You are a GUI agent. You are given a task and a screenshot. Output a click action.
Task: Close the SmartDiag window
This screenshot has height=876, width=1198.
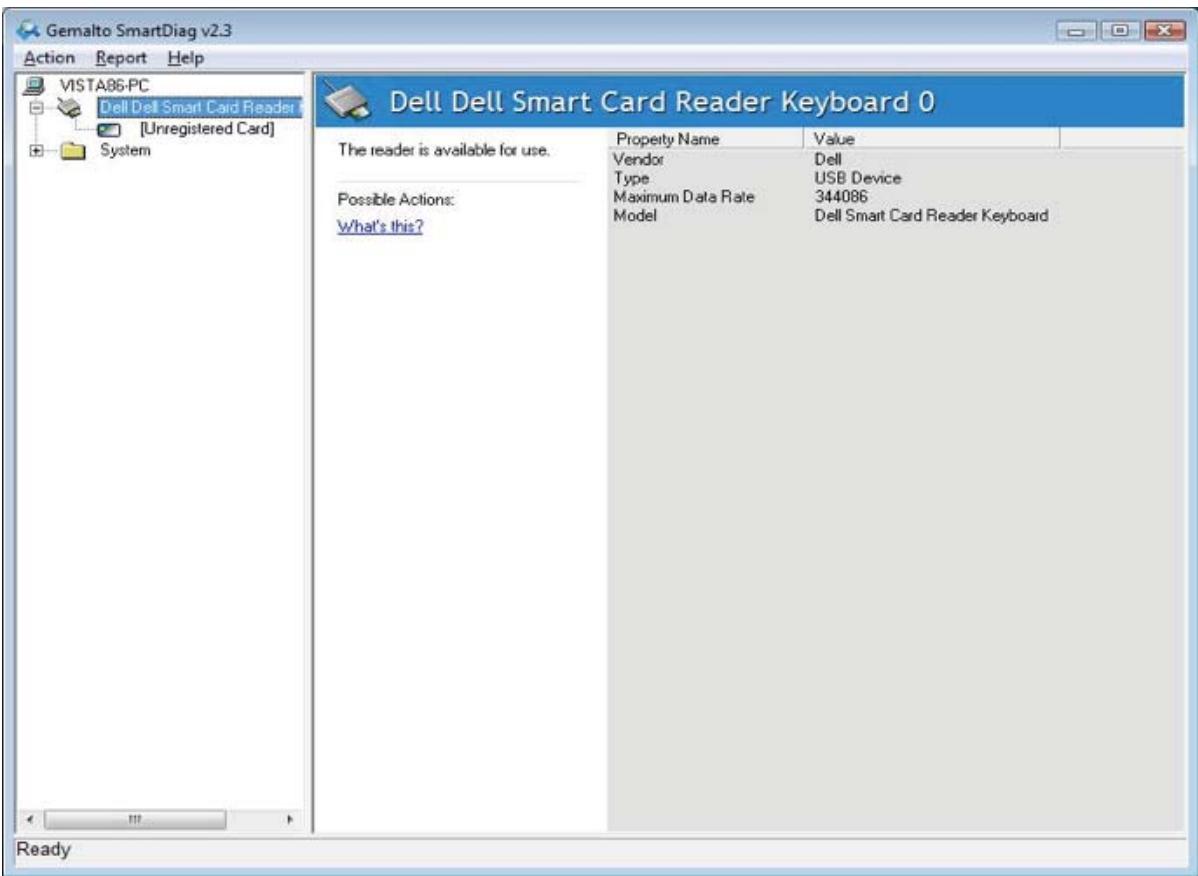[1164, 31]
